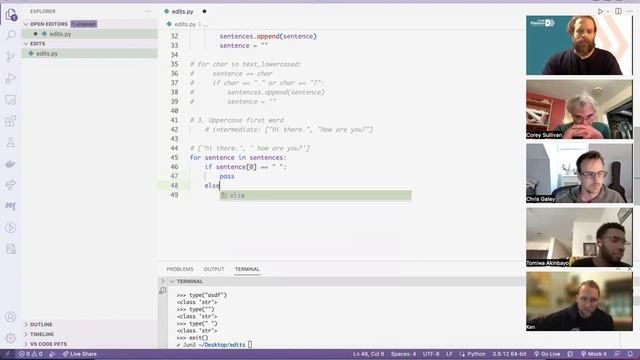The width and height of the screenshot is (640, 360).
Task: Open the notifications bell icon
Action: (630, 354)
